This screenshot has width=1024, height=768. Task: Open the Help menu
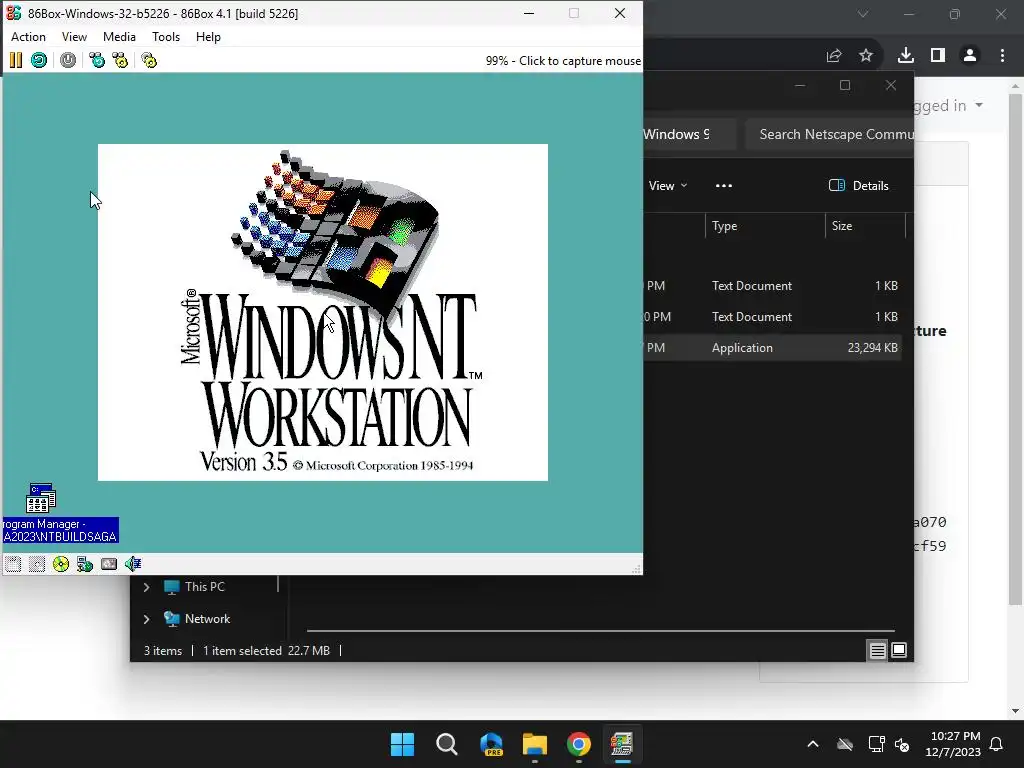pyautogui.click(x=208, y=37)
